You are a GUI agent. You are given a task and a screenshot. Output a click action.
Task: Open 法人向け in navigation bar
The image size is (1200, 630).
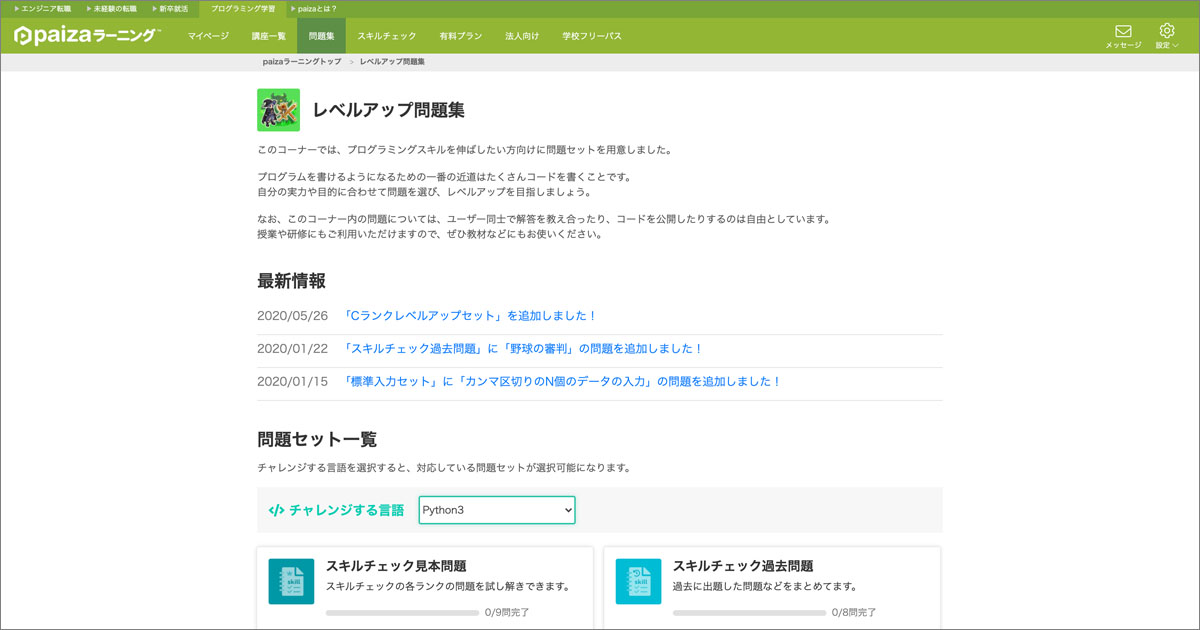click(x=521, y=36)
